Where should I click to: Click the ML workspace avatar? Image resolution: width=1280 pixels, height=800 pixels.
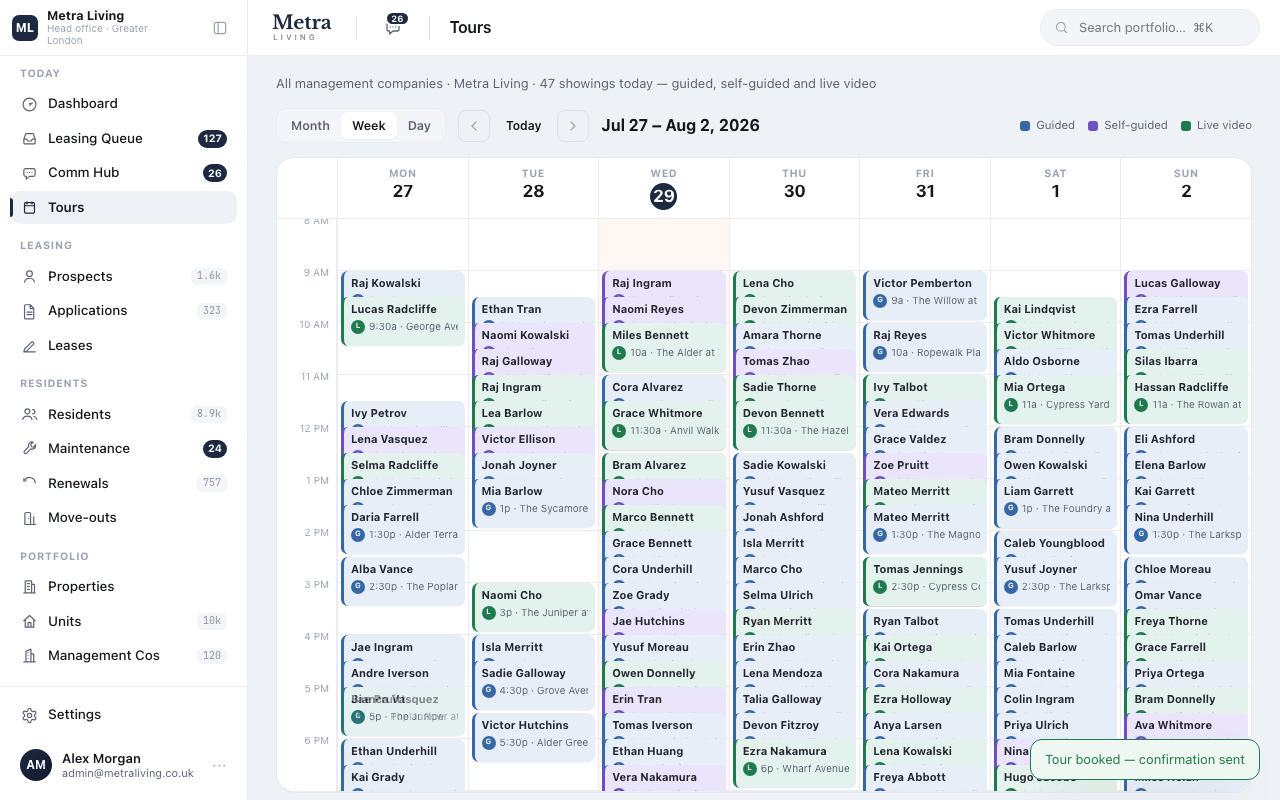click(x=25, y=28)
